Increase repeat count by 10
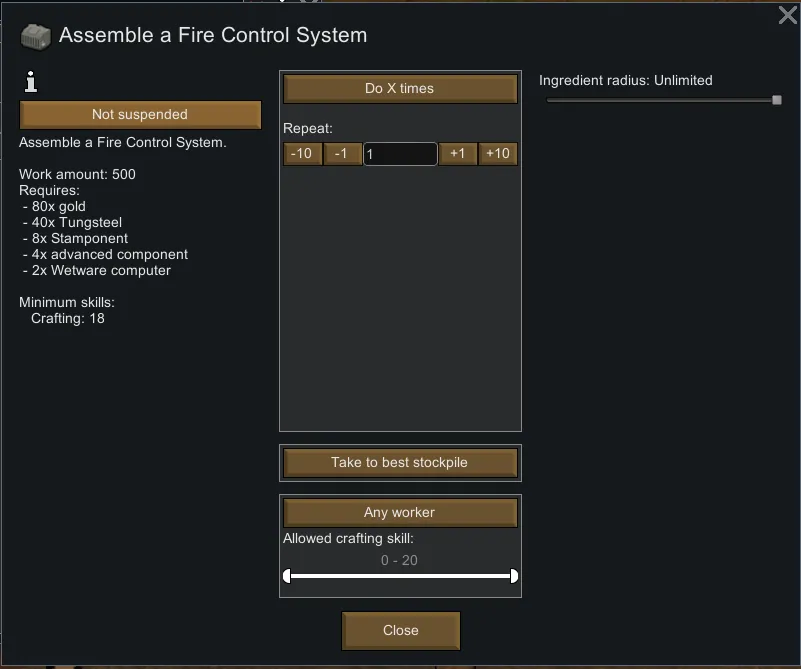The height and width of the screenshot is (669, 801). (x=498, y=154)
